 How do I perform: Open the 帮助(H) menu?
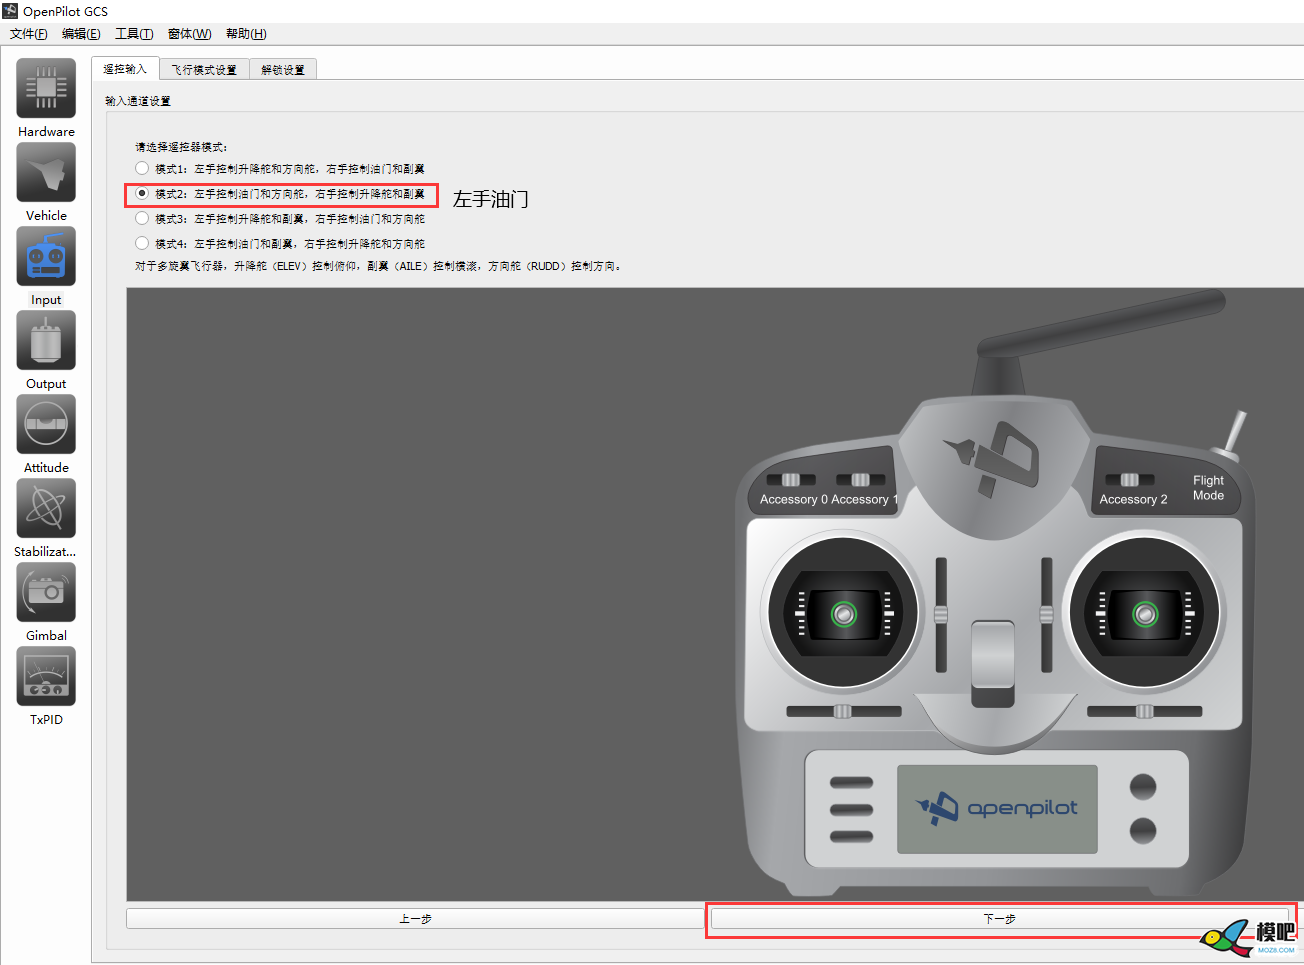(246, 34)
